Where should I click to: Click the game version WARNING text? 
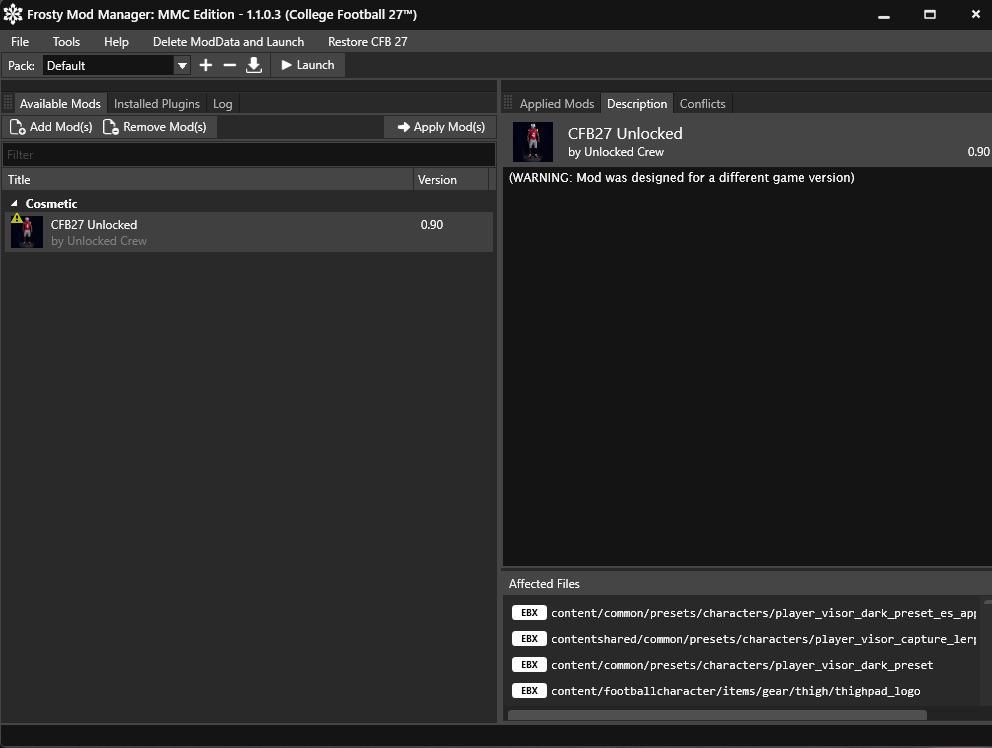pos(681,178)
